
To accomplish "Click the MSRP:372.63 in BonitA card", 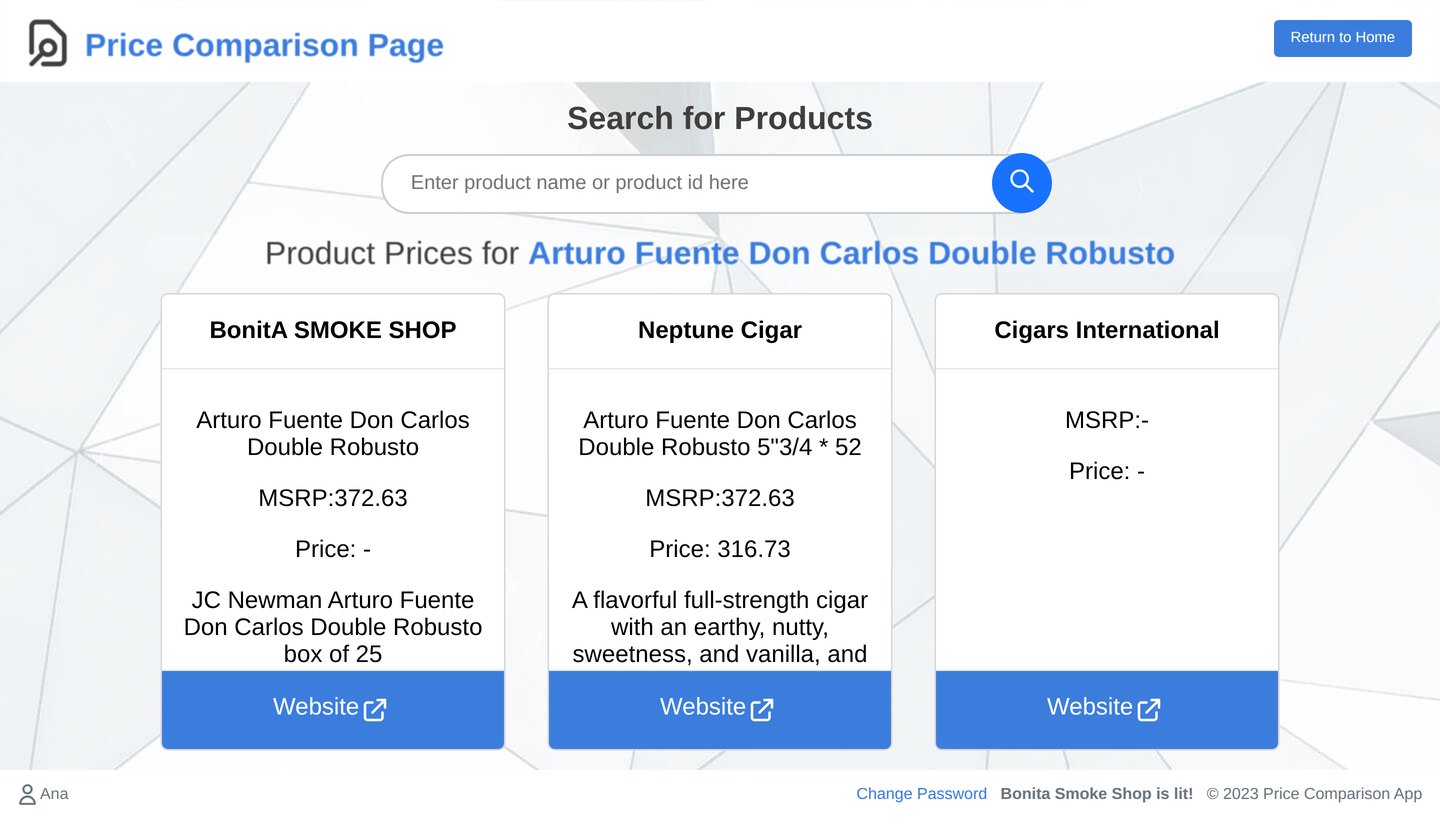I will pos(333,498).
